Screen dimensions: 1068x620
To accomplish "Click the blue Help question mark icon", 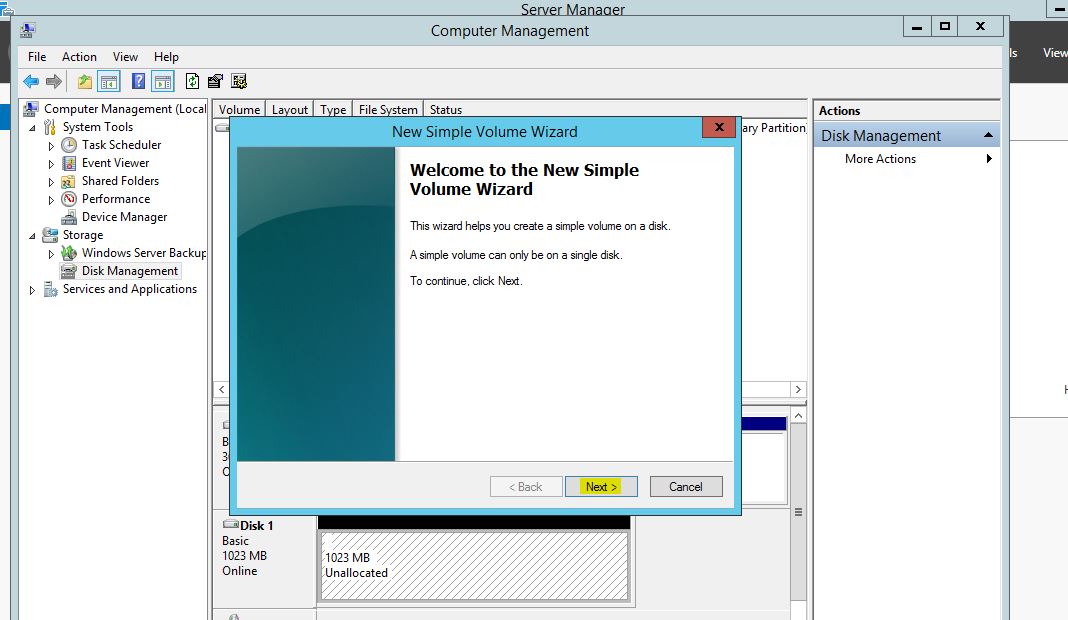I will point(139,82).
